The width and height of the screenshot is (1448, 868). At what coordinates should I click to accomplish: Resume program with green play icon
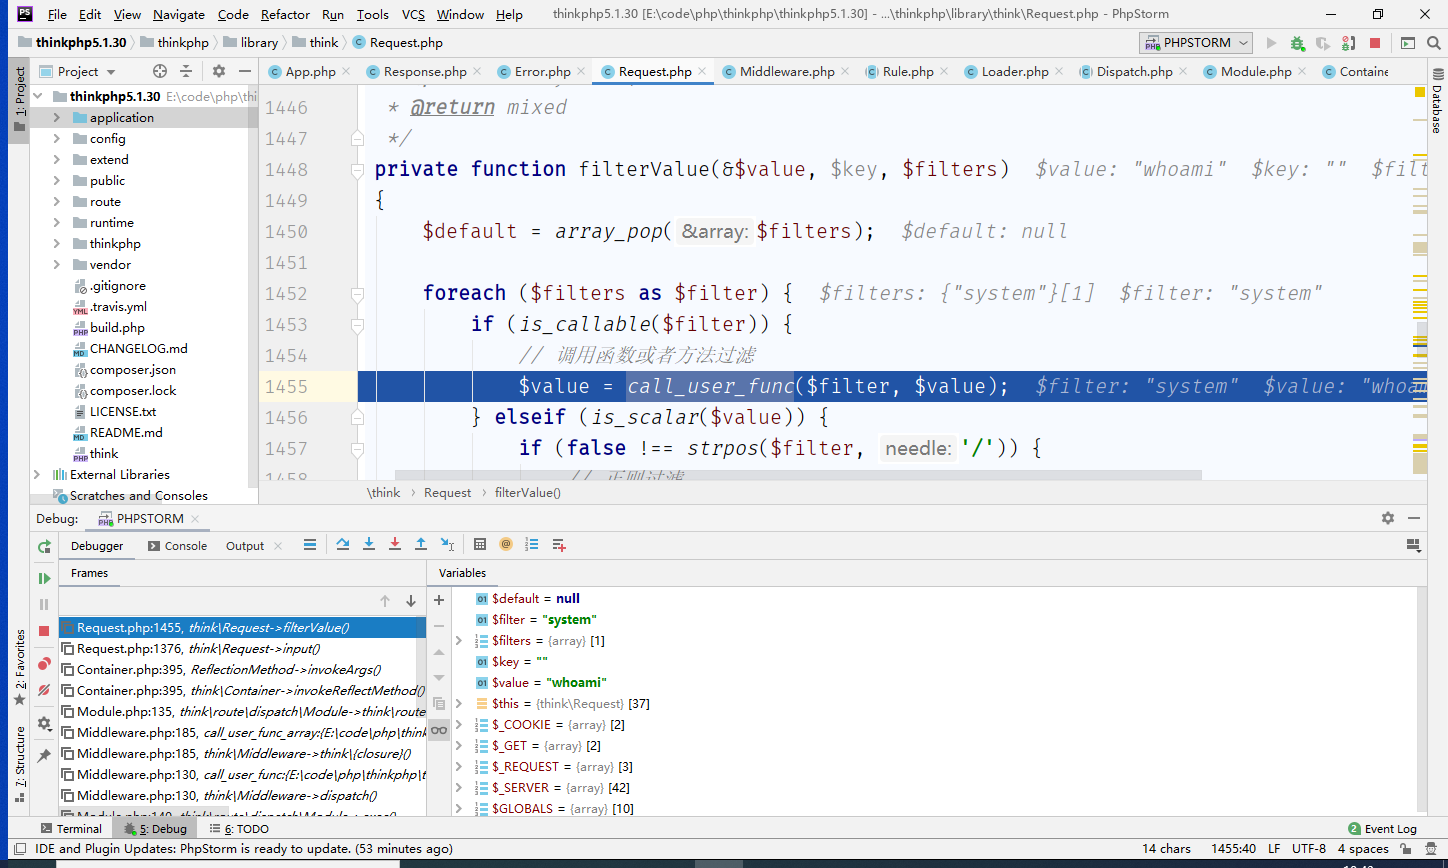[x=44, y=578]
